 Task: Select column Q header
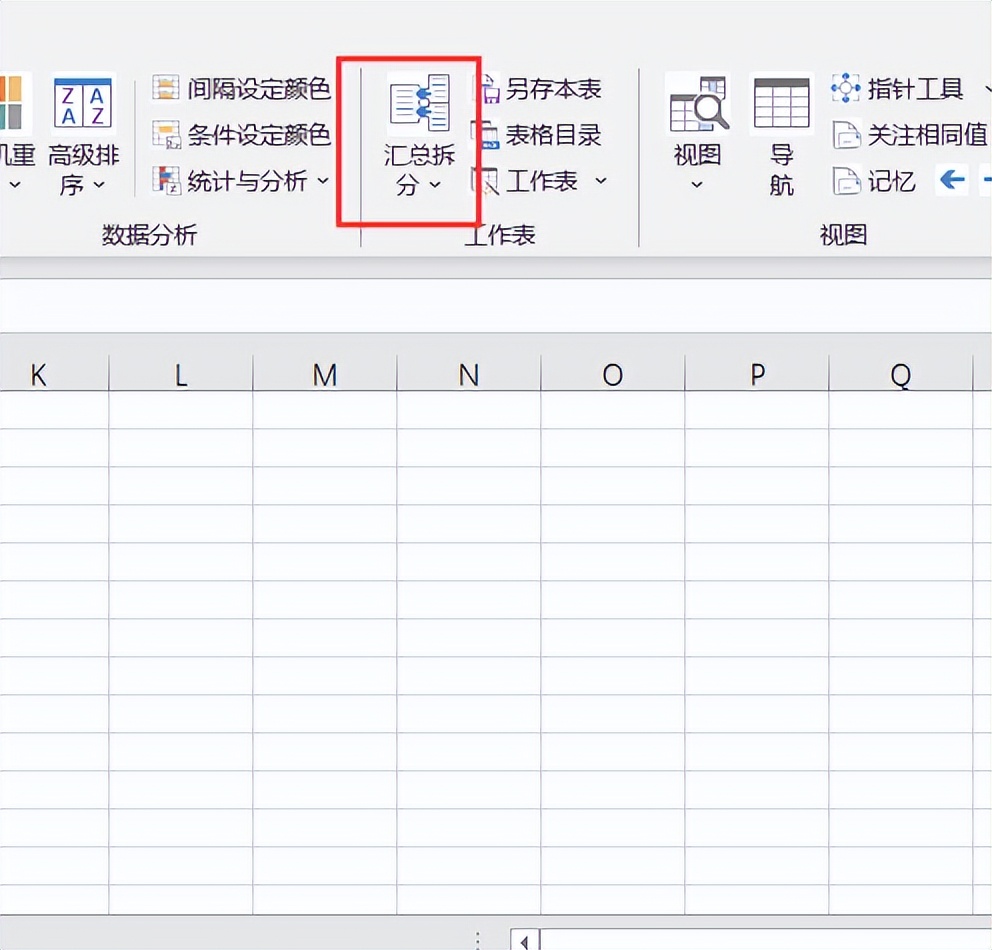coord(901,374)
